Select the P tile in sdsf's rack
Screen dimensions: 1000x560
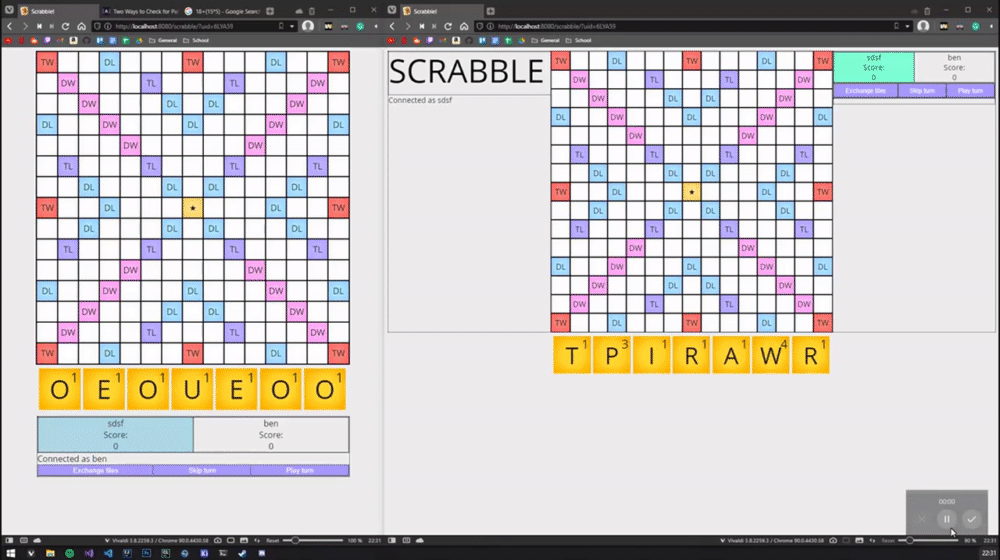(x=611, y=355)
